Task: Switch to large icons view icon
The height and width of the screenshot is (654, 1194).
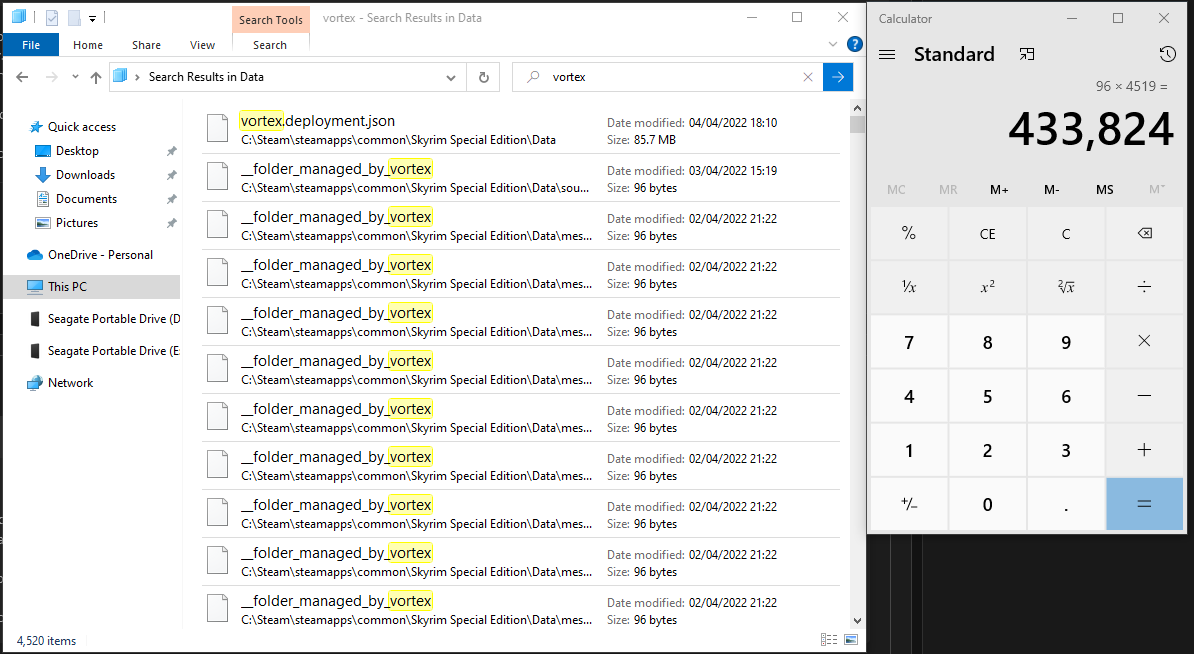Action: [851, 640]
